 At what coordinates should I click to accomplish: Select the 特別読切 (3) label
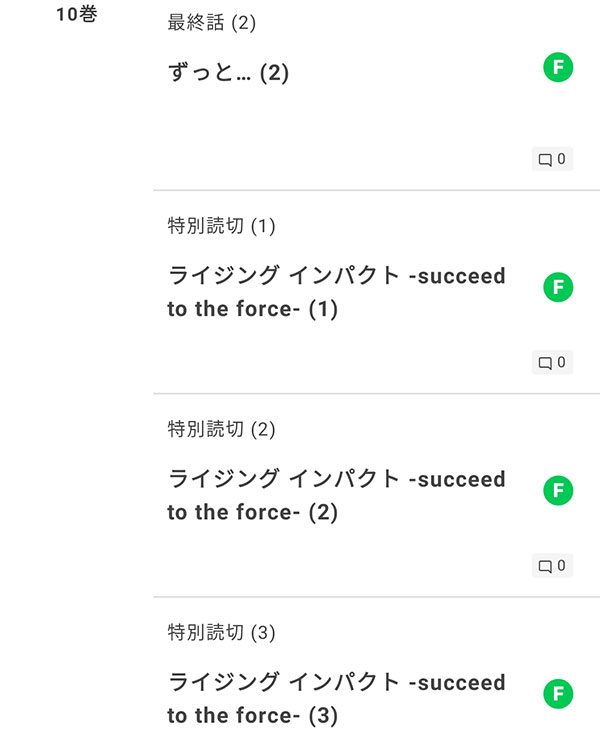pyautogui.click(x=222, y=632)
